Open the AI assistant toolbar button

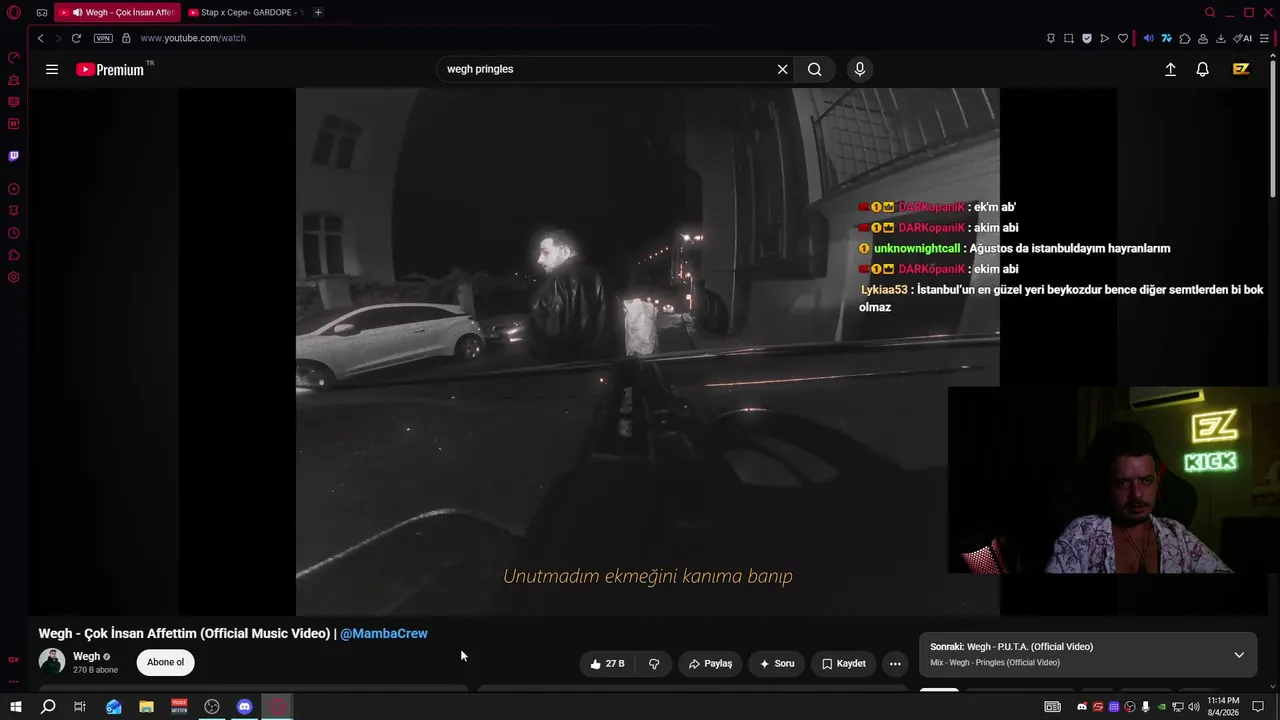[1243, 38]
